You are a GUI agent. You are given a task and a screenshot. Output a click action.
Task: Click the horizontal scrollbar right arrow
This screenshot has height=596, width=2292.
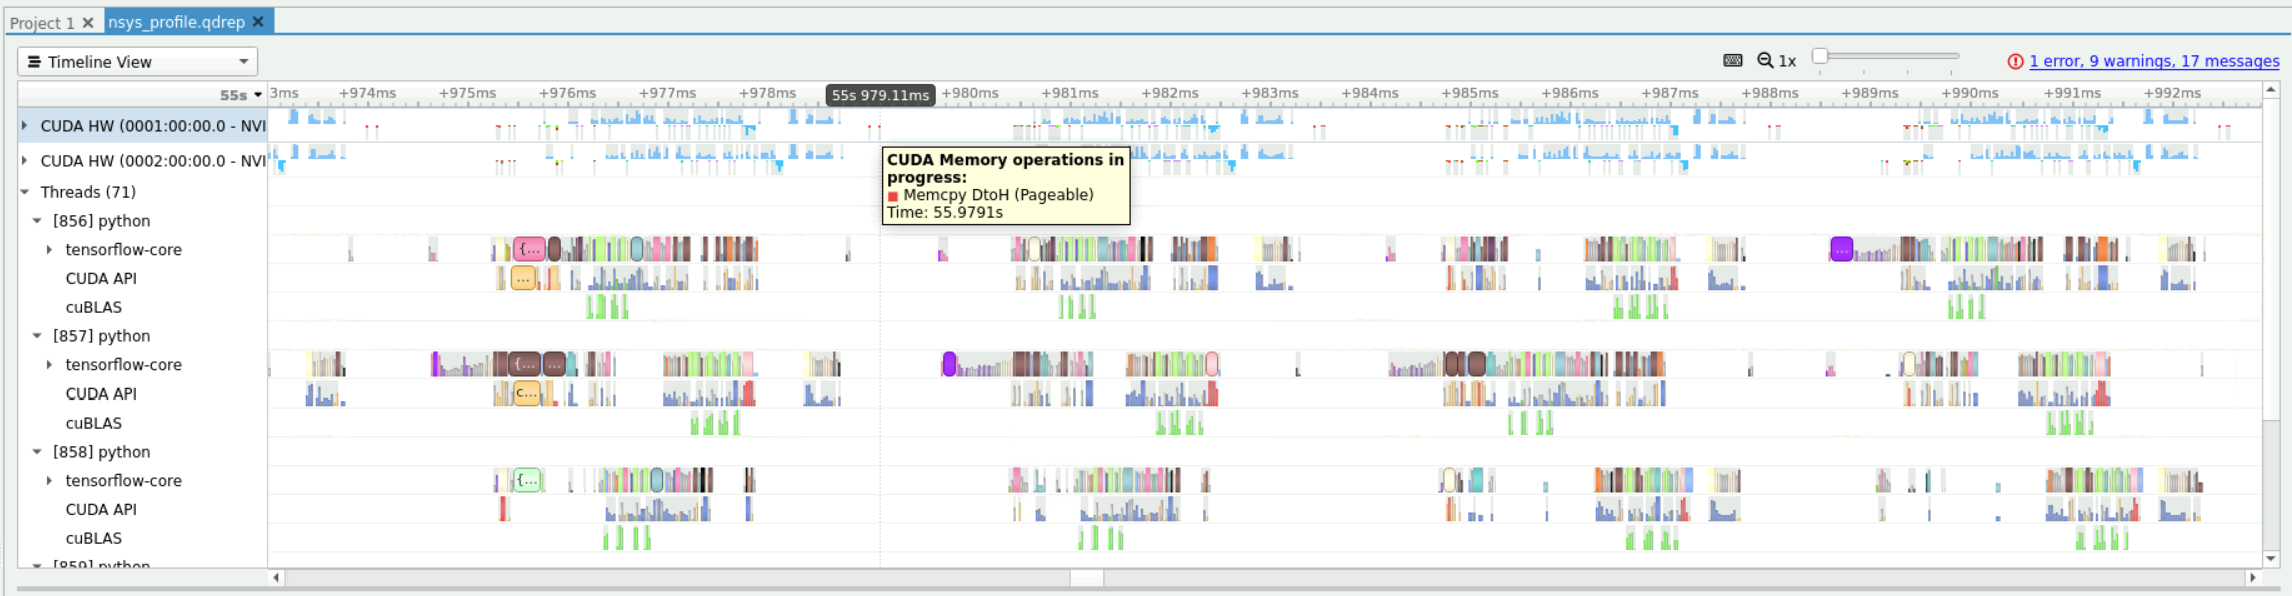point(2252,577)
